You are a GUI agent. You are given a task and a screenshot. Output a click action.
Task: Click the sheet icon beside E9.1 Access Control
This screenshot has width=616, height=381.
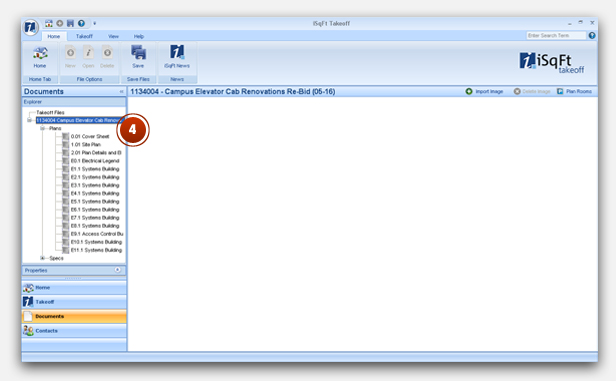[x=66, y=234]
